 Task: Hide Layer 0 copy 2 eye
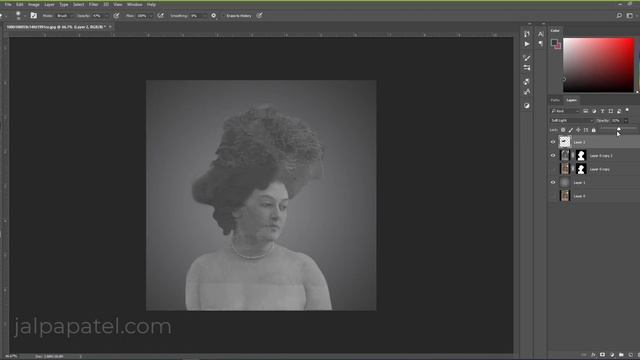(553, 156)
